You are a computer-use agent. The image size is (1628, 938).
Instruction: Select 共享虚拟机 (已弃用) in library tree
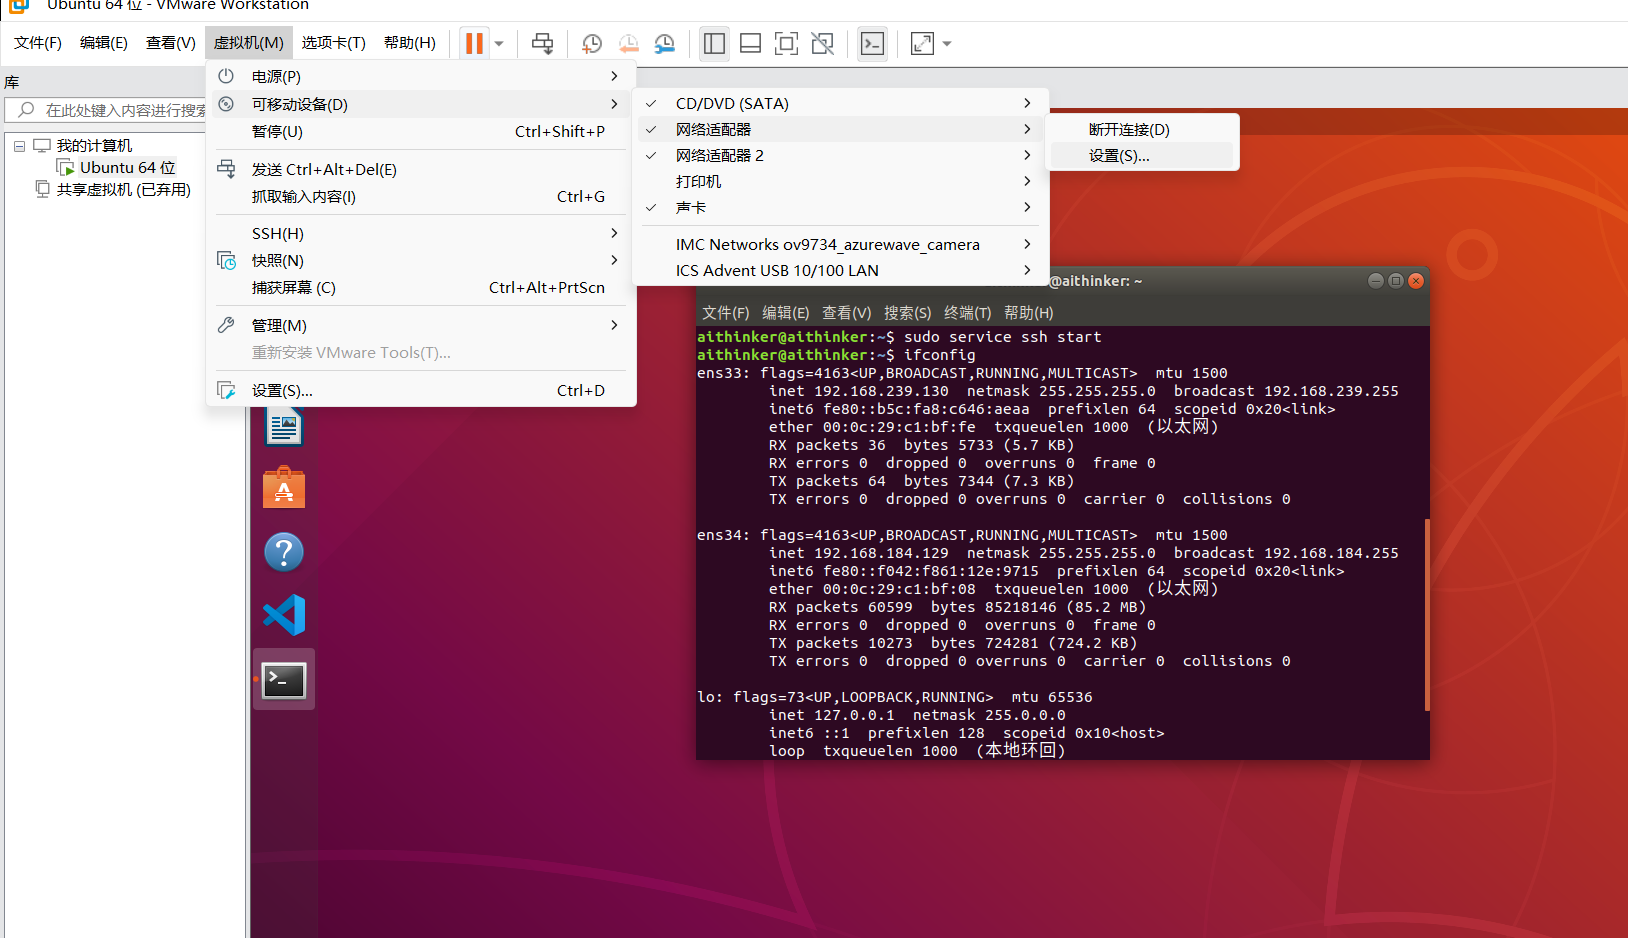pyautogui.click(x=123, y=189)
